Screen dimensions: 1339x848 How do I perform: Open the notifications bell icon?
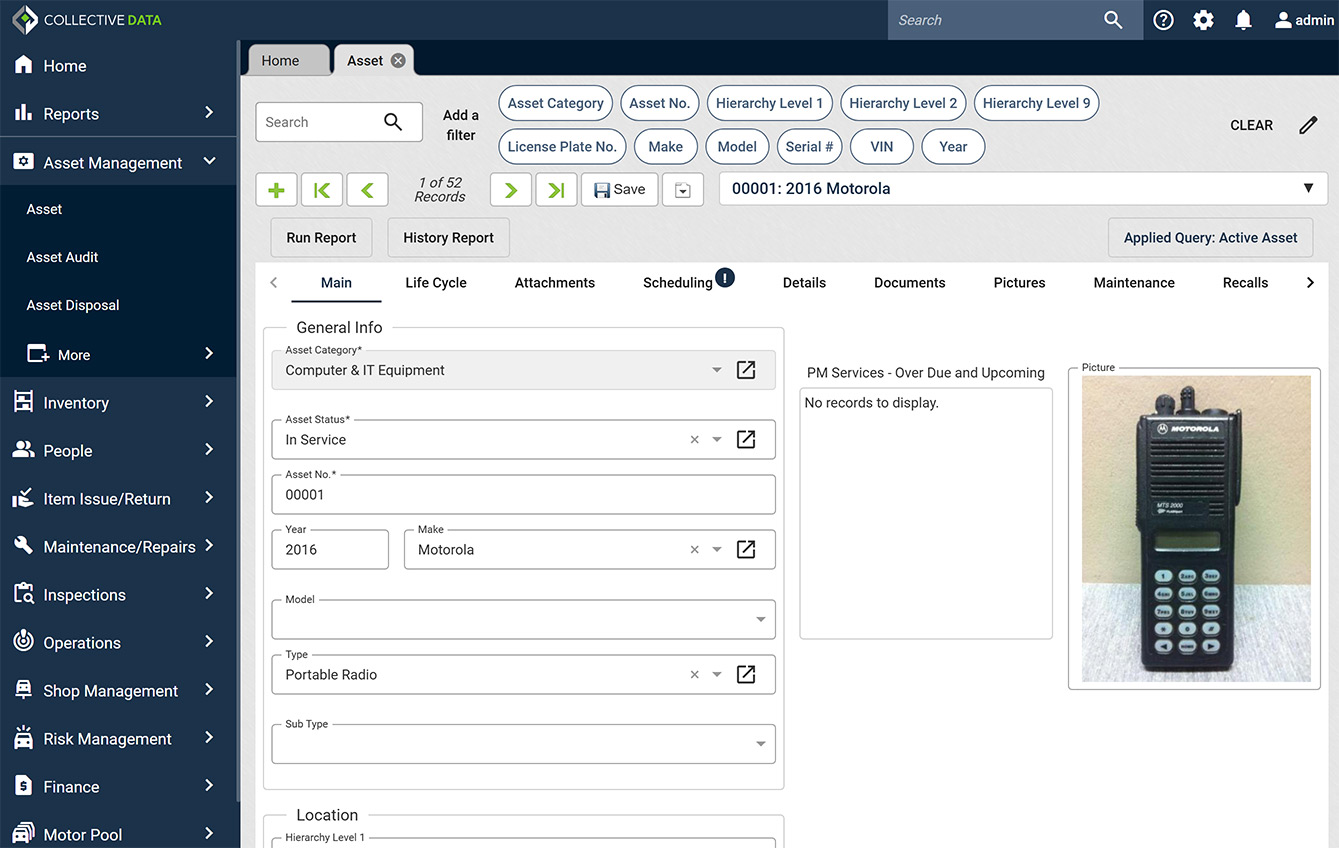1243,20
